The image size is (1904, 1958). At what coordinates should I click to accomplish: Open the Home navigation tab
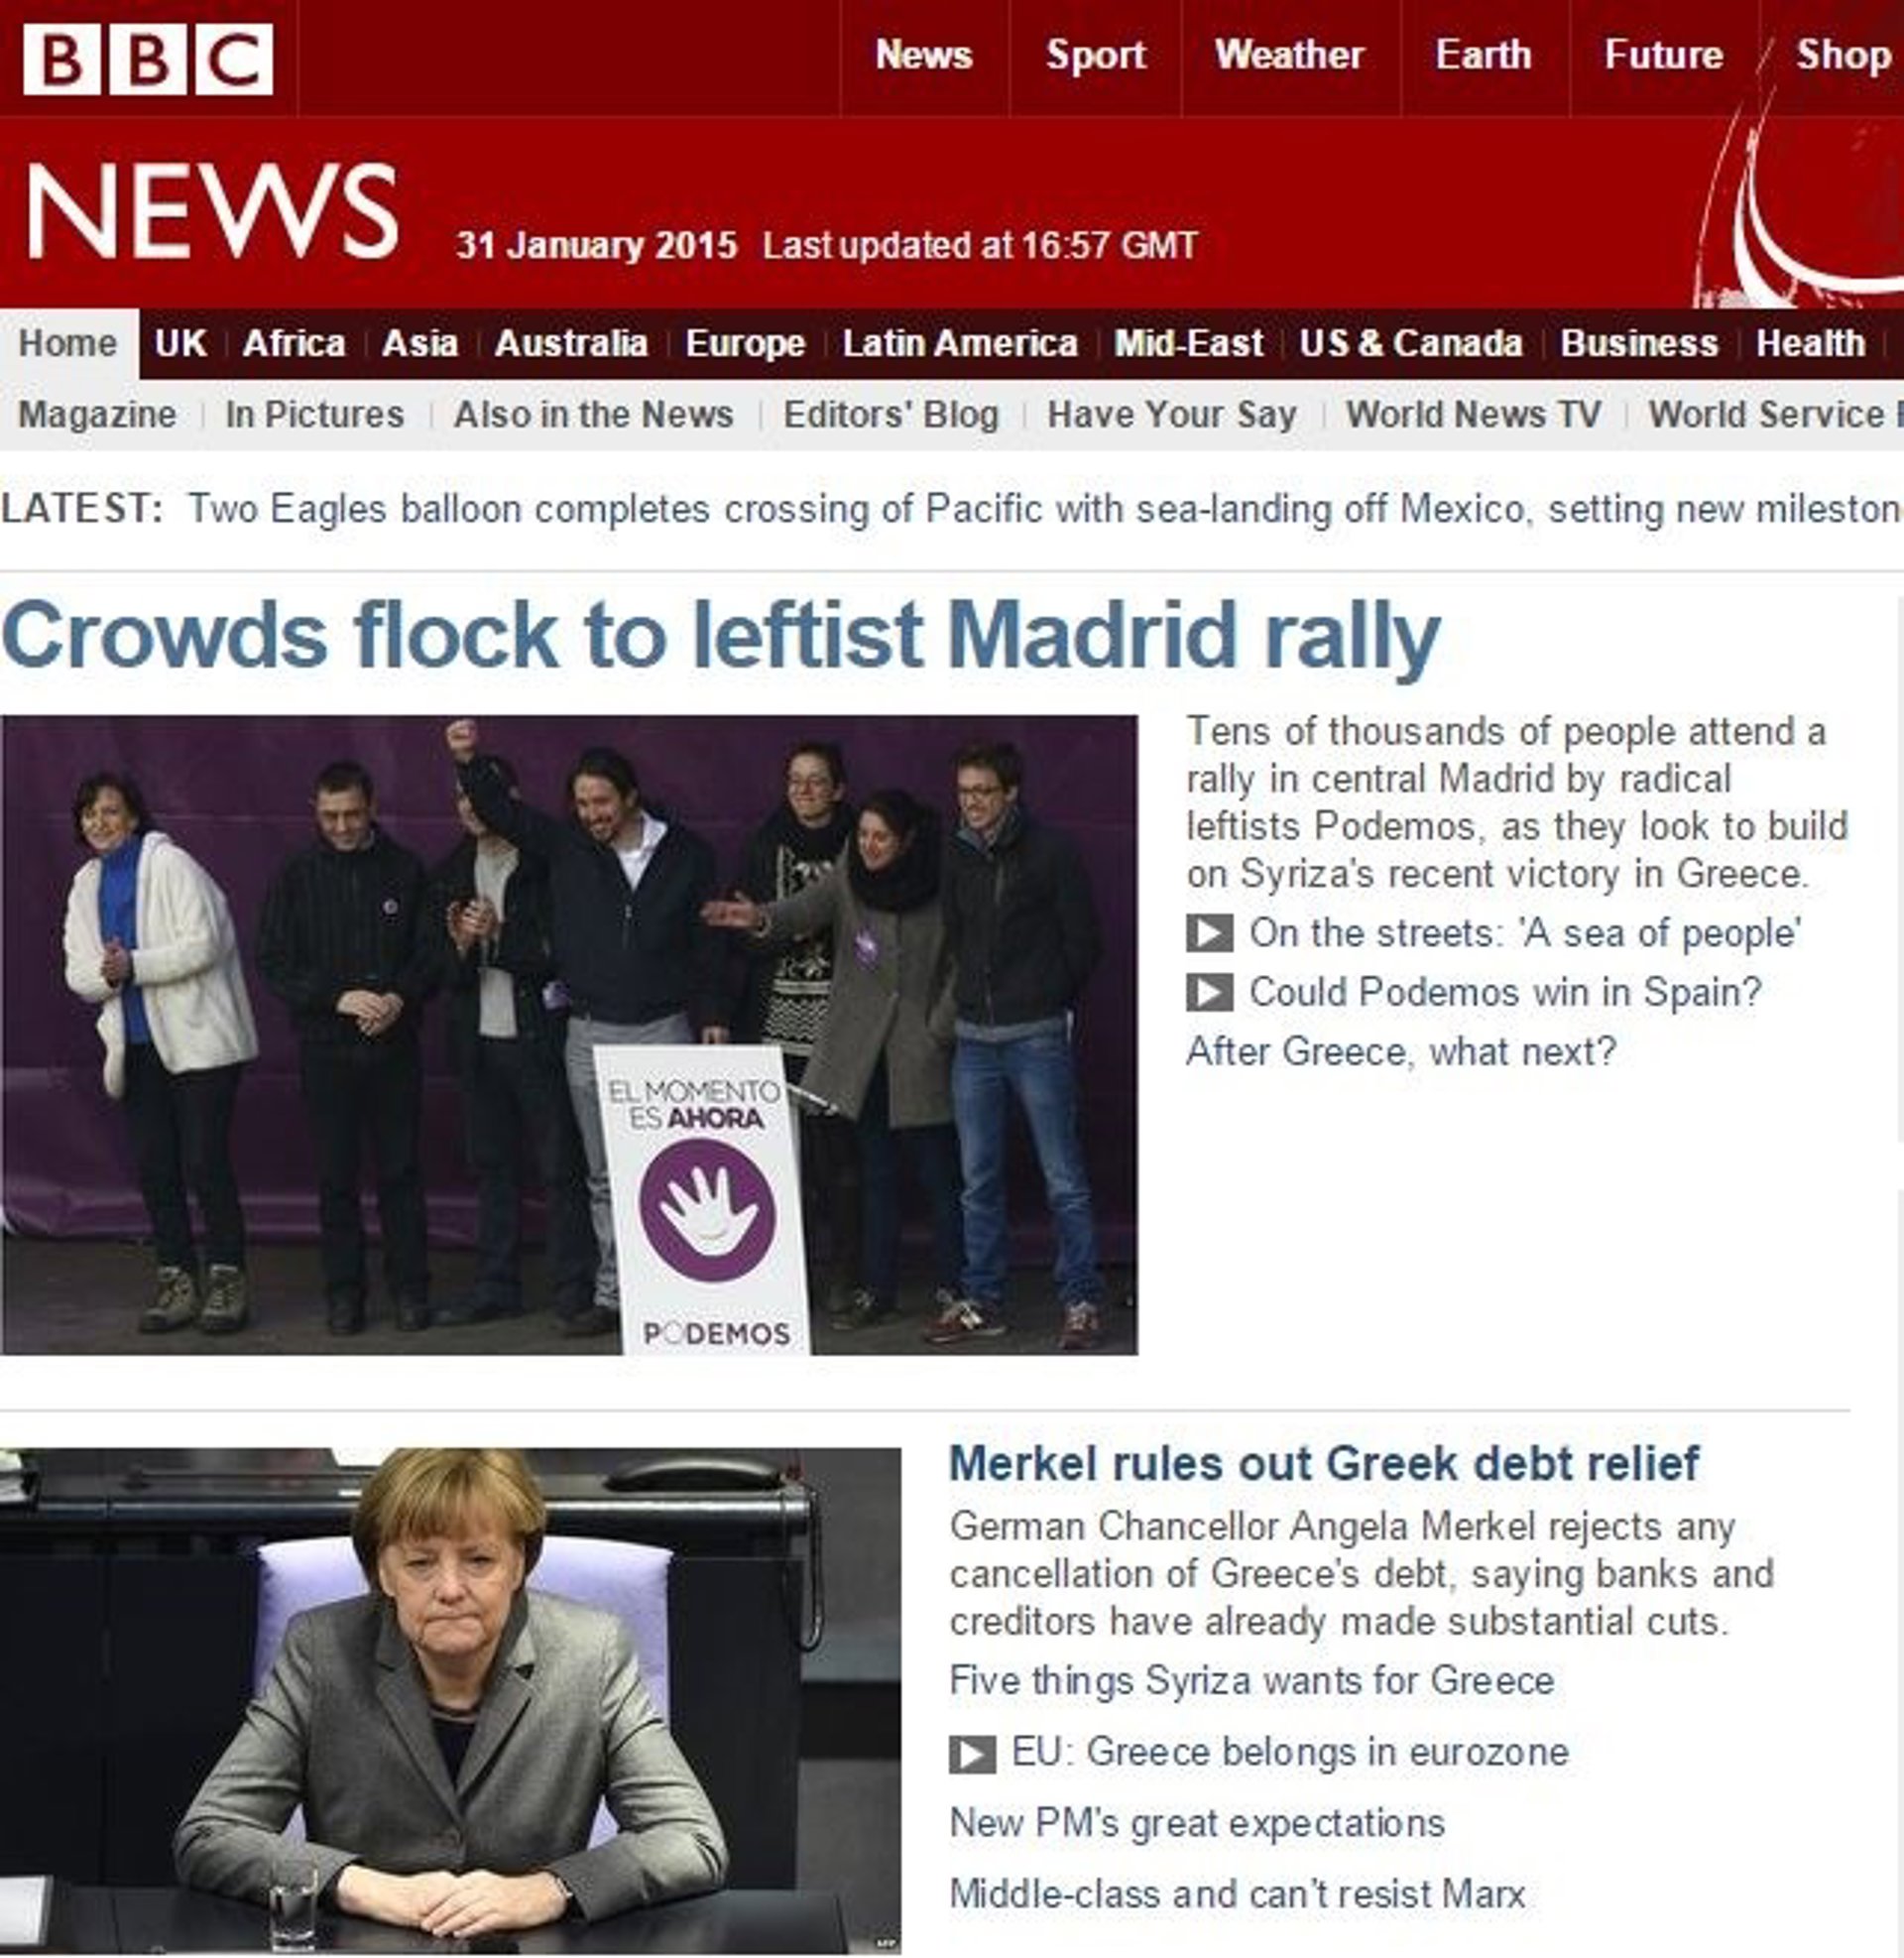68,344
